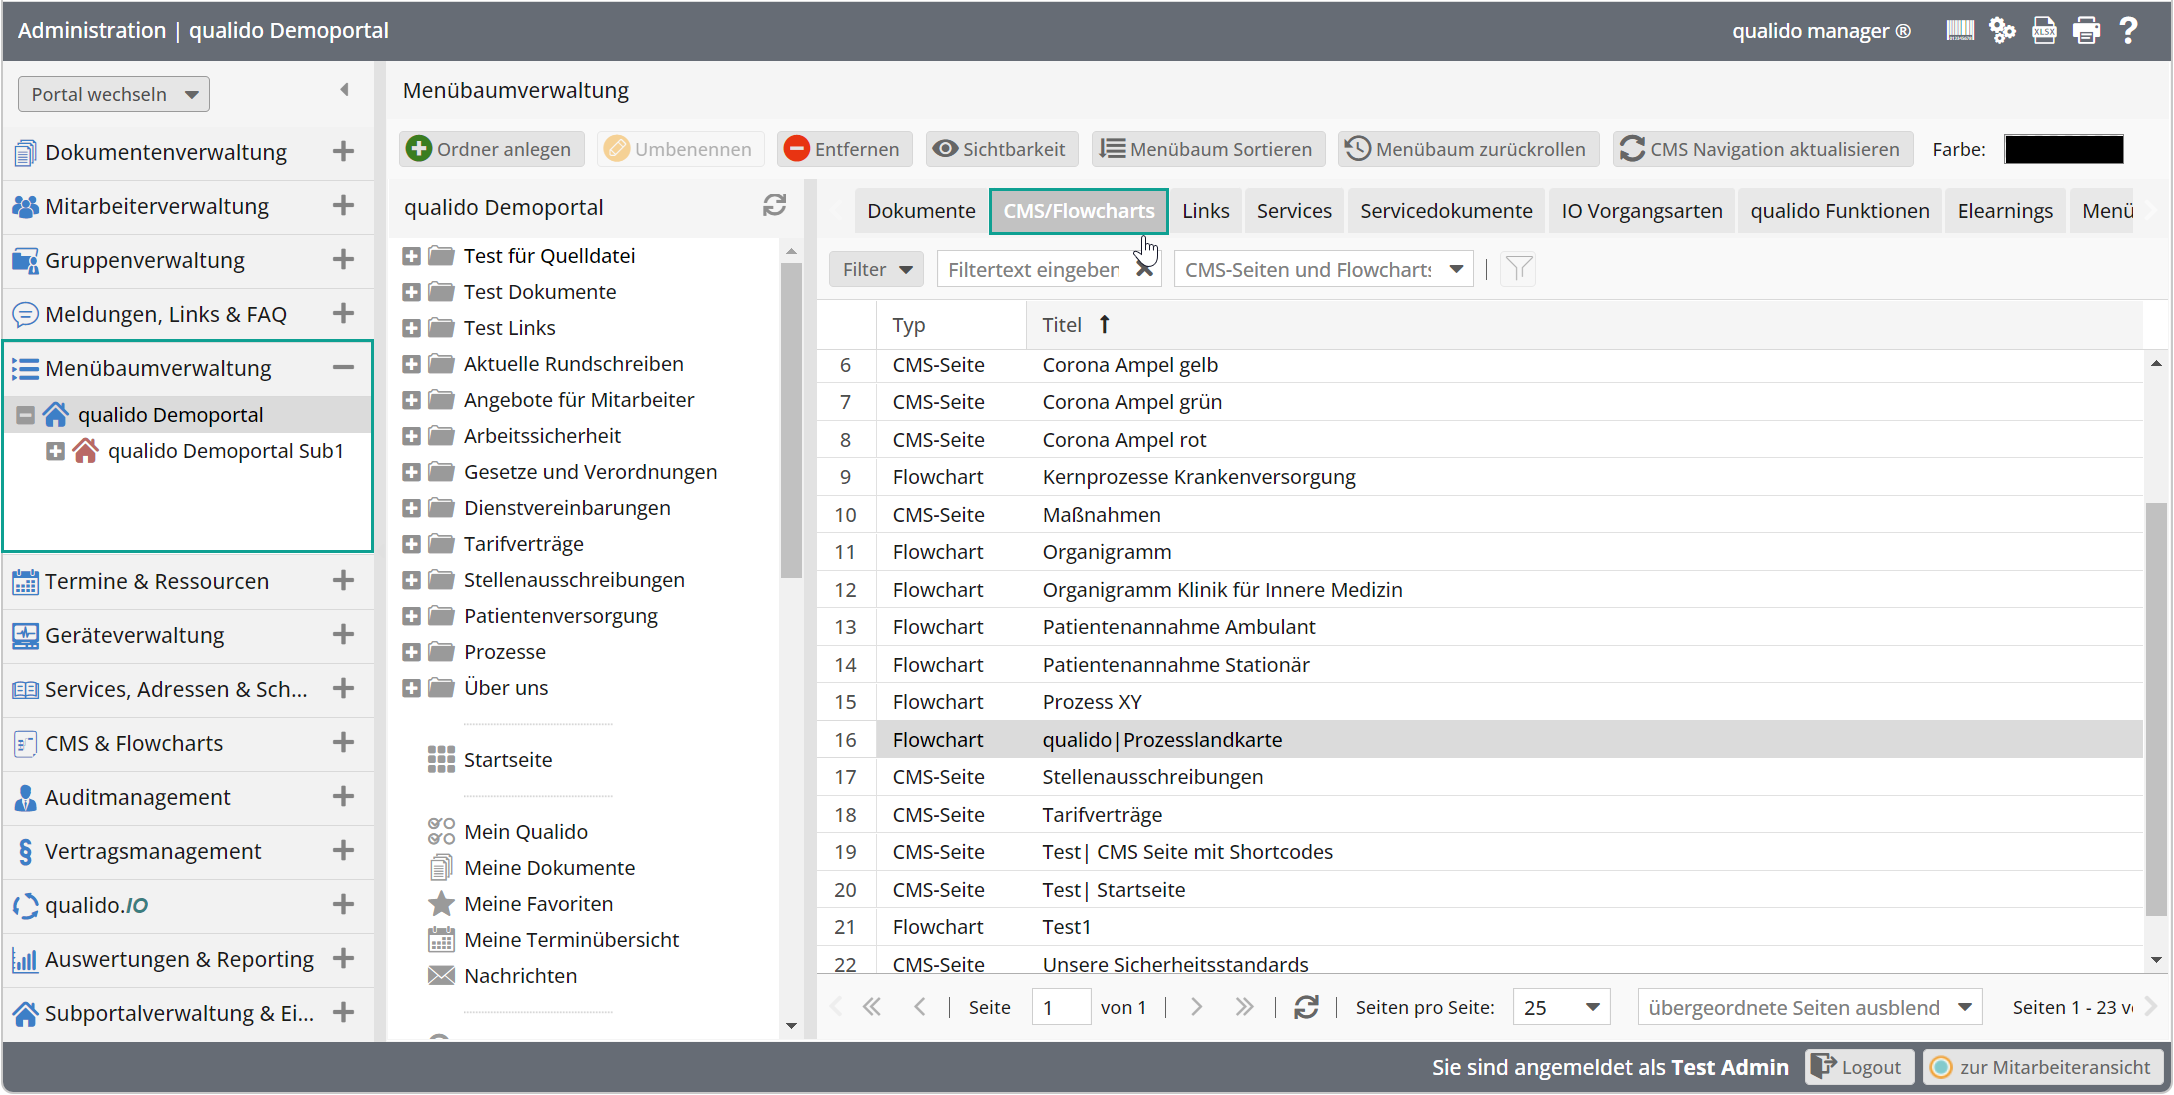Open the black Farbe color swatch

[2063, 149]
